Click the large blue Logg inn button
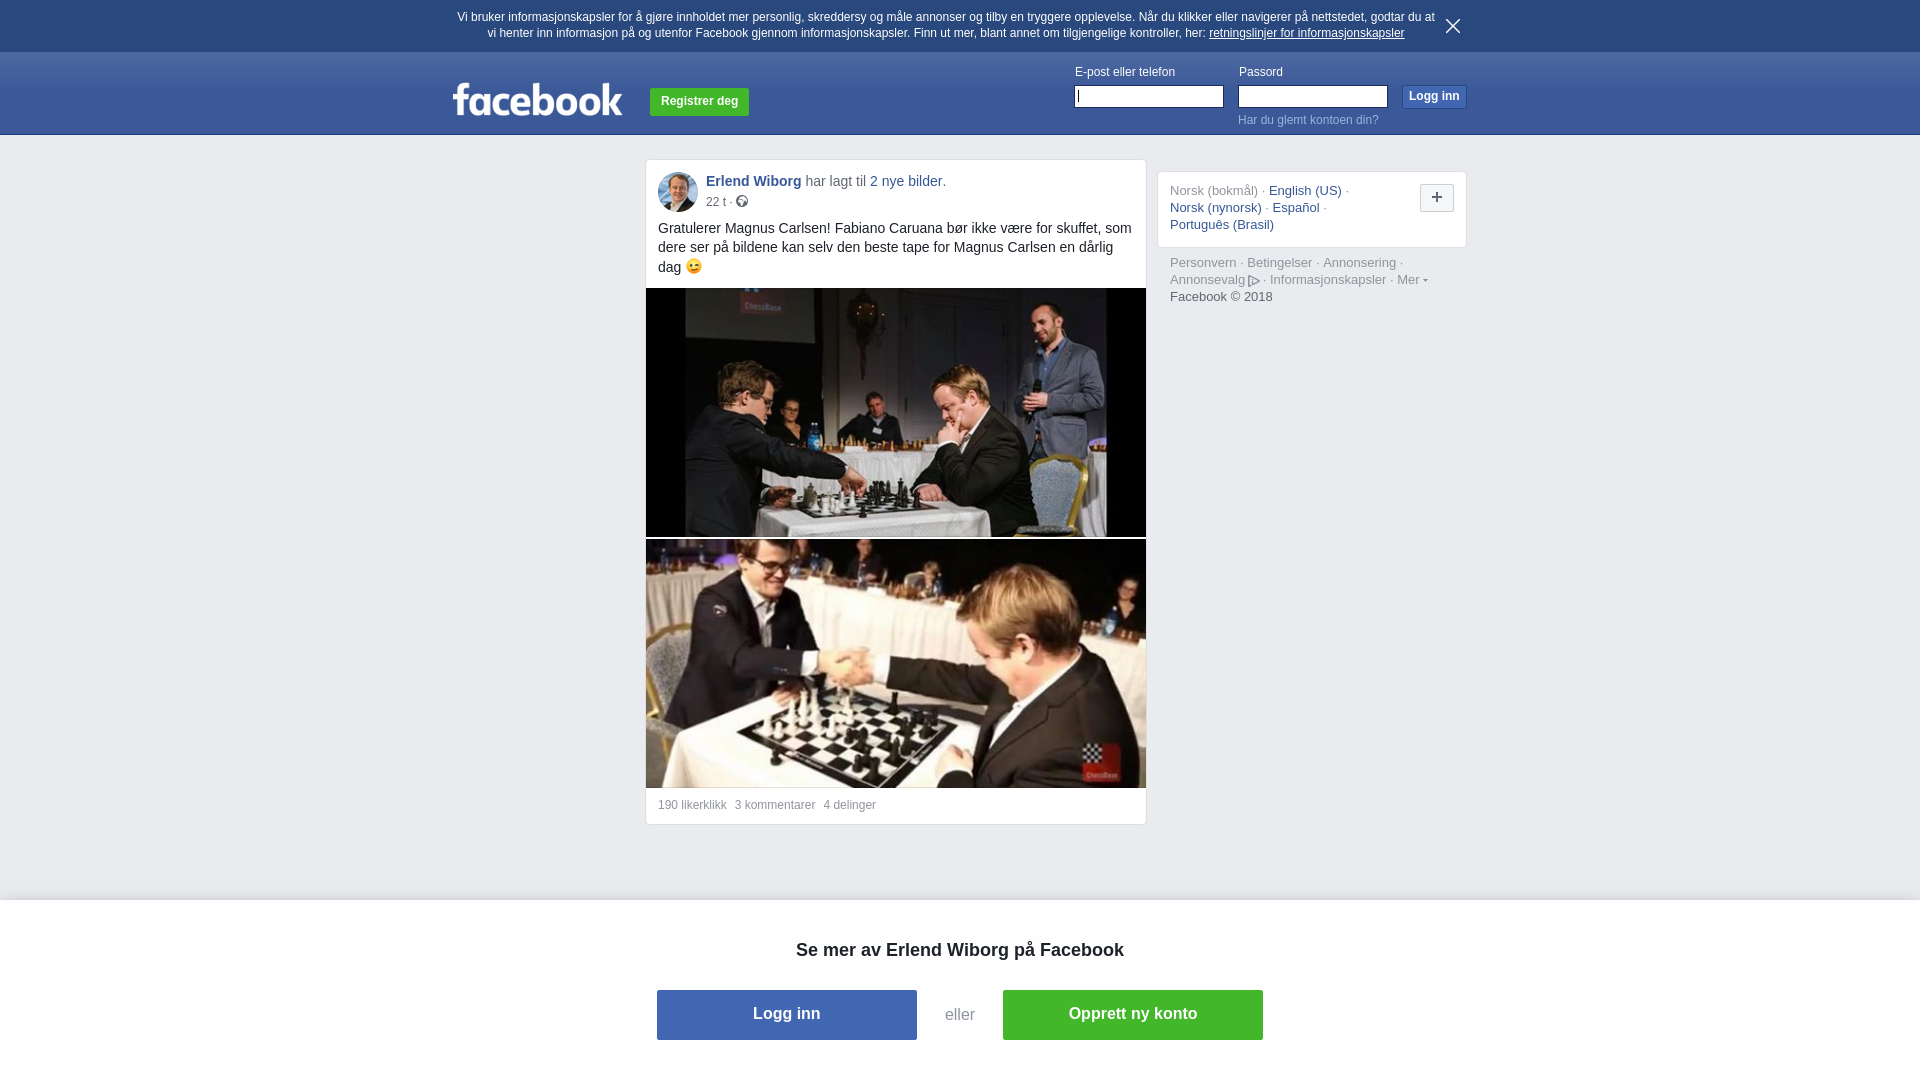Screen dimensions: 1920x1080 coord(787,1015)
